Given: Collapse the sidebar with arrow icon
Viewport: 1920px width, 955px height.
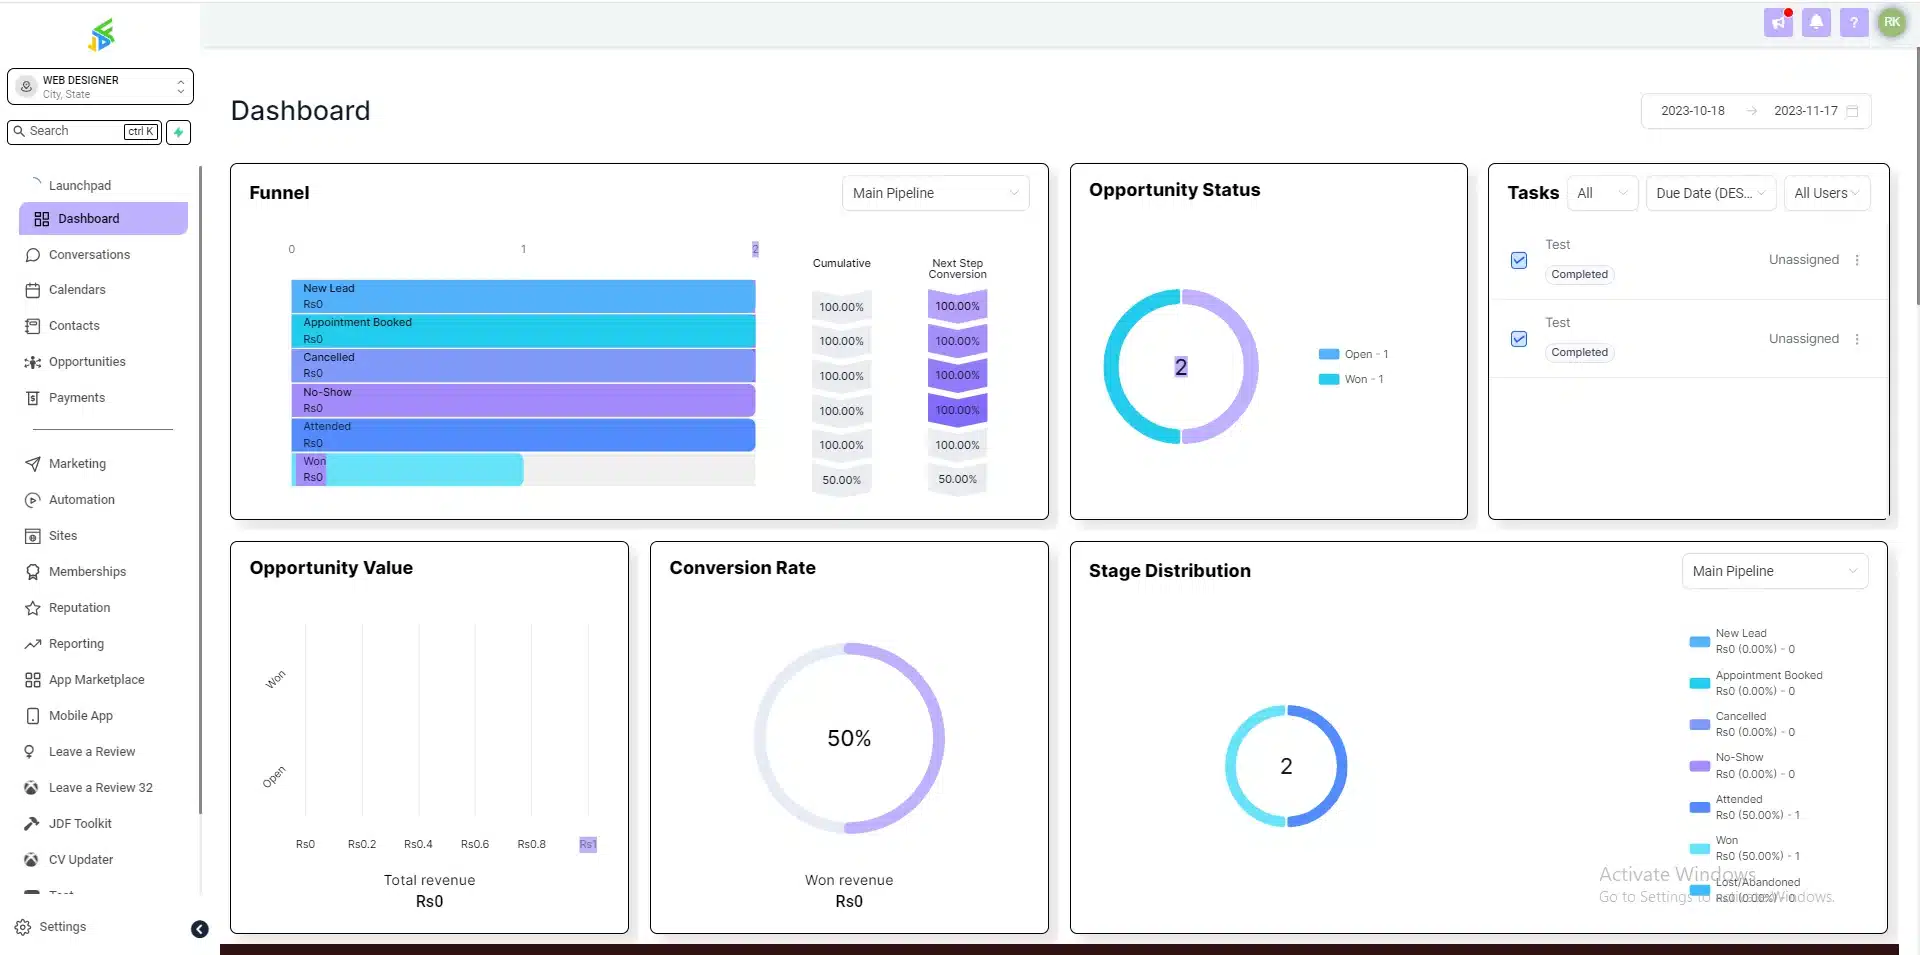Looking at the screenshot, I should coord(200,929).
